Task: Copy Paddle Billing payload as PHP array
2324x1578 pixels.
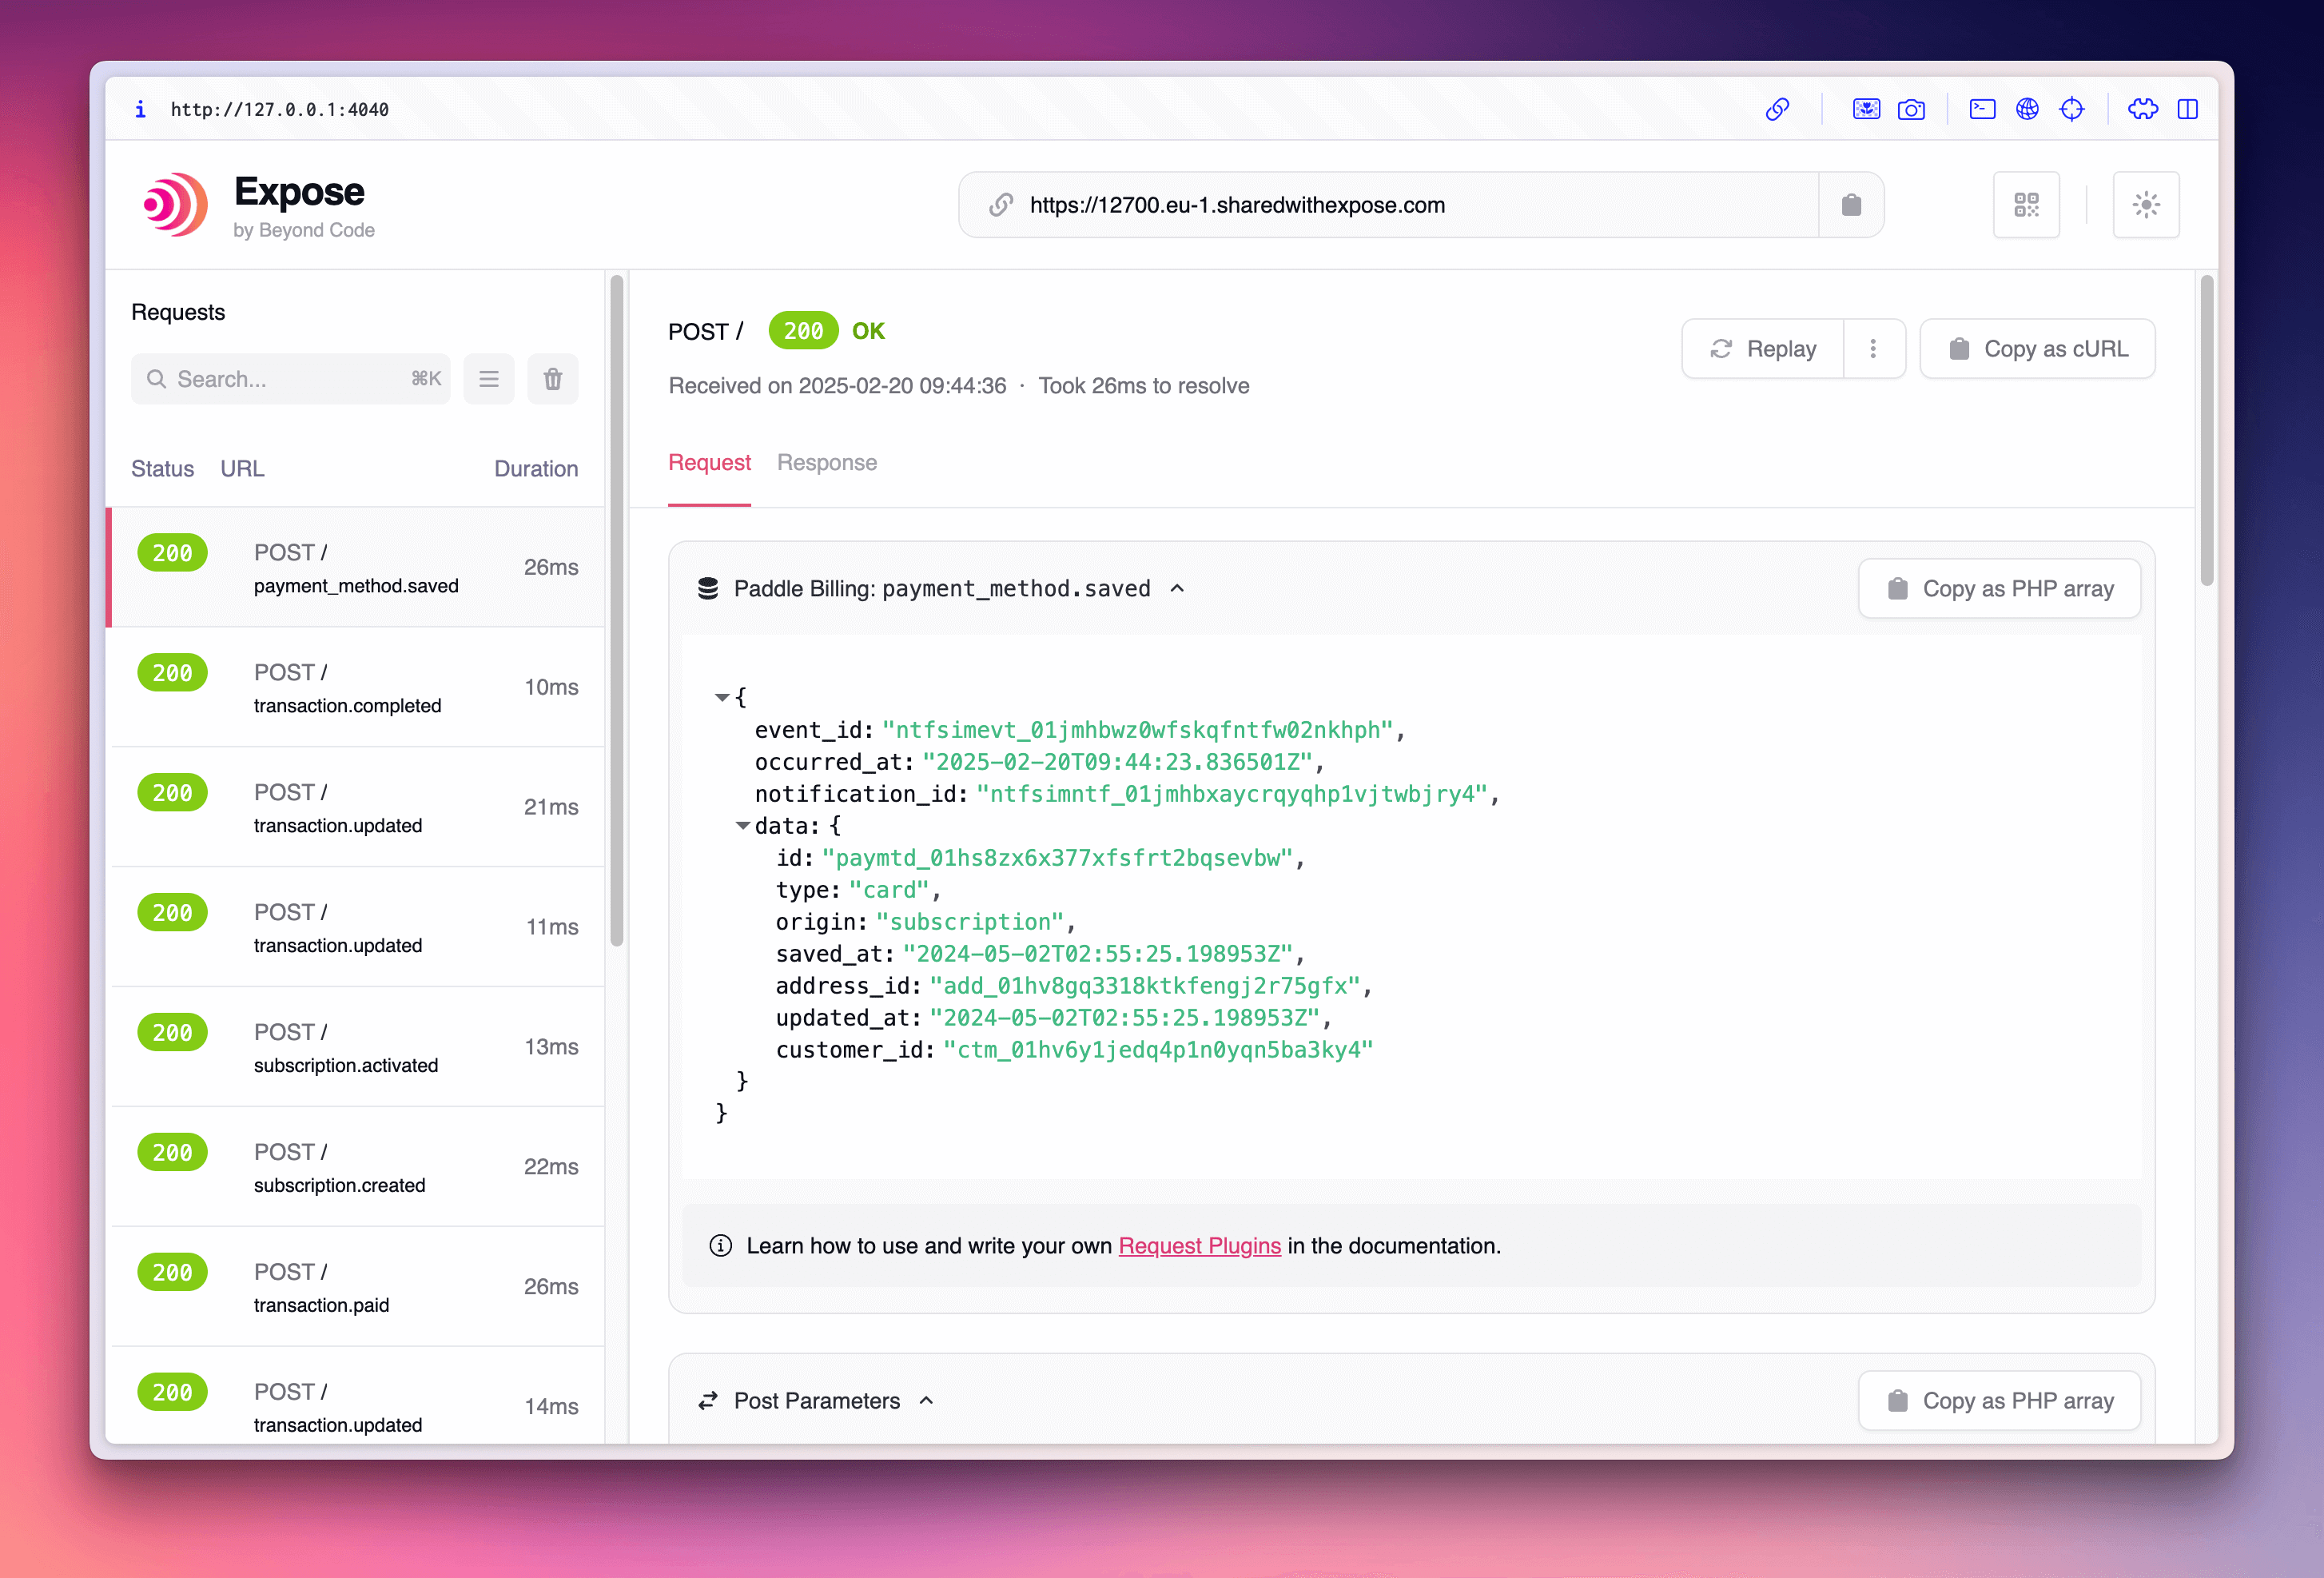Action: click(1999, 589)
